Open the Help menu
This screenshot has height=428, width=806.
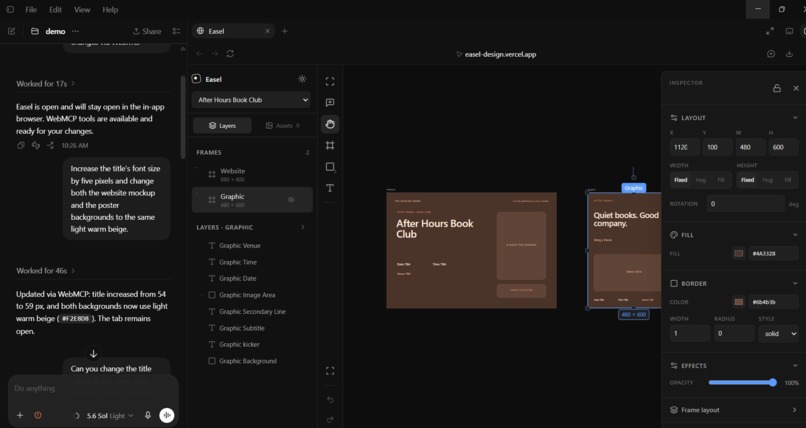point(110,10)
